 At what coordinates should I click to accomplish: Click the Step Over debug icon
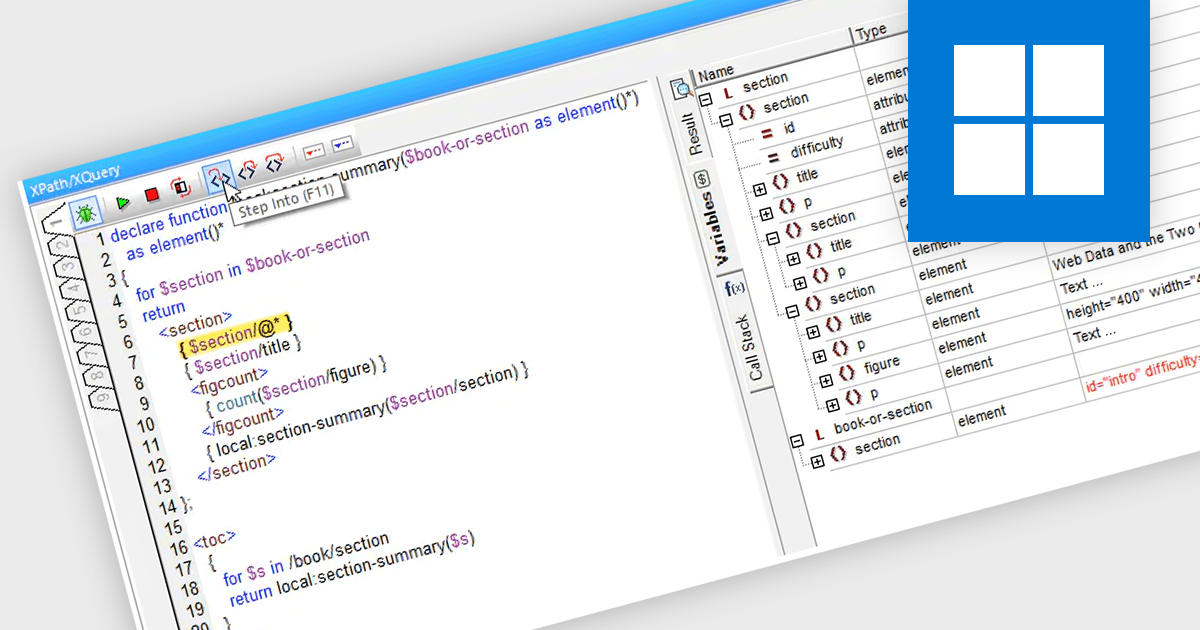[x=247, y=170]
